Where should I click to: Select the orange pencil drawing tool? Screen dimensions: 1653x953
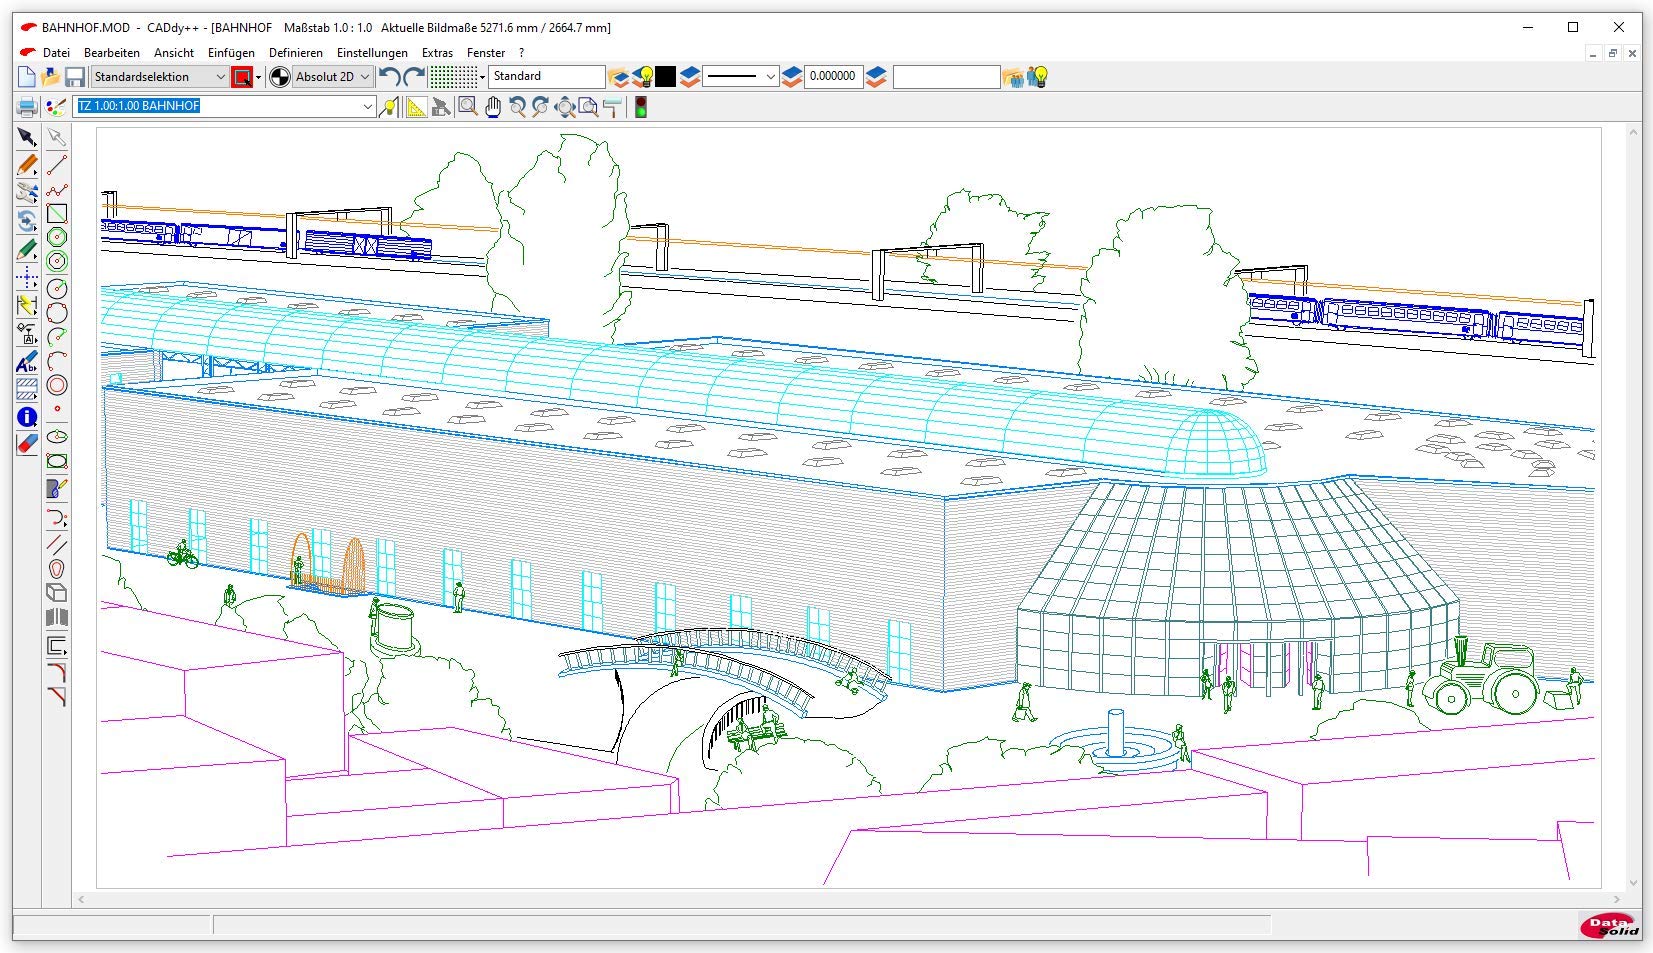(27, 165)
